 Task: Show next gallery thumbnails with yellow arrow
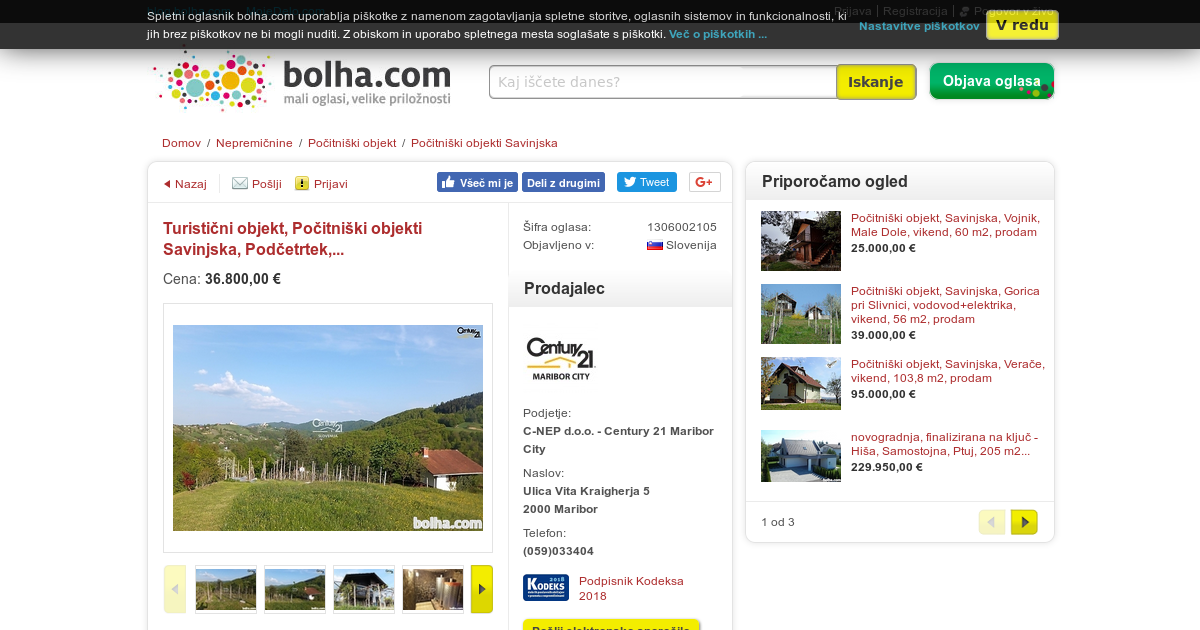point(482,589)
